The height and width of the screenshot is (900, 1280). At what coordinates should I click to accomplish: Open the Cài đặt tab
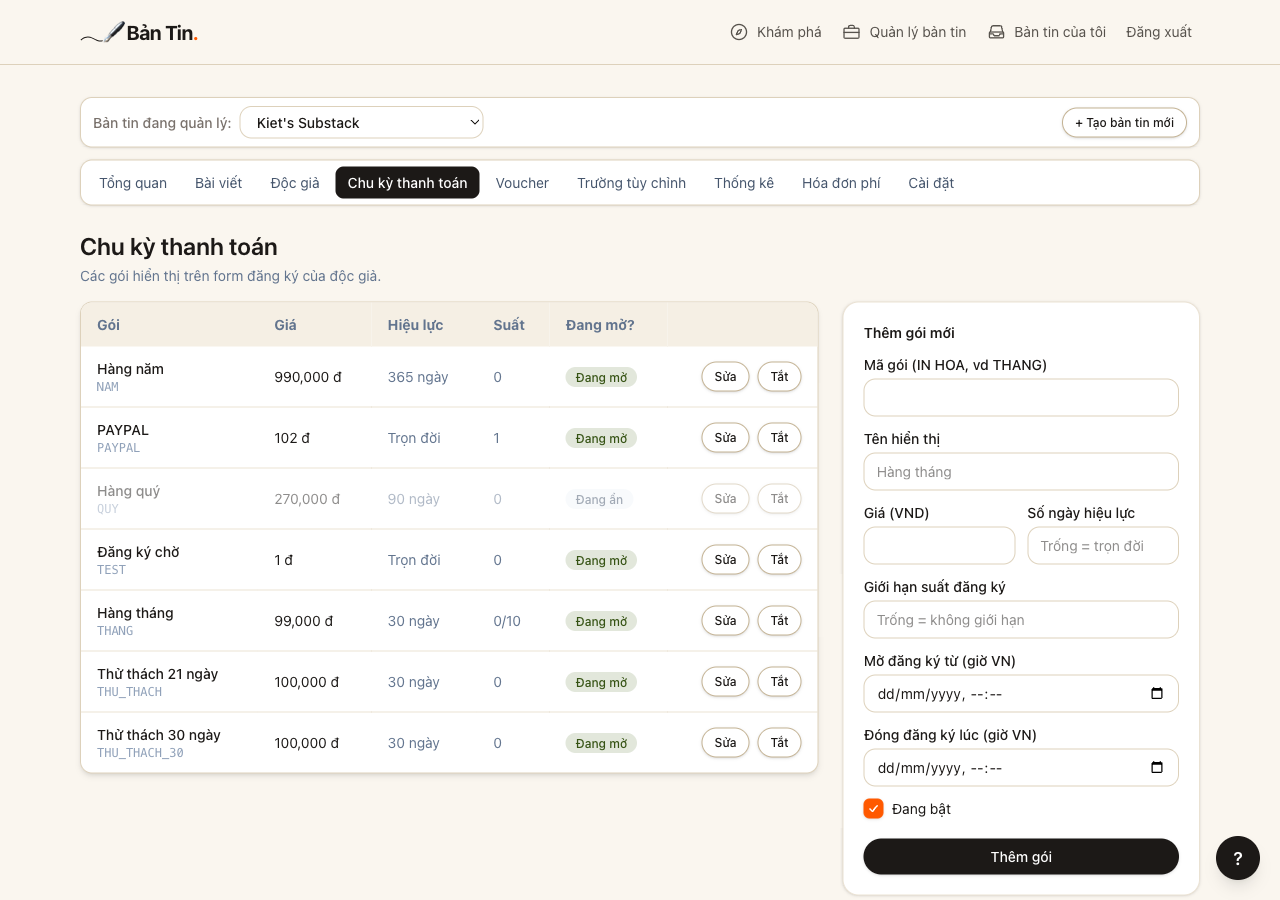(931, 183)
